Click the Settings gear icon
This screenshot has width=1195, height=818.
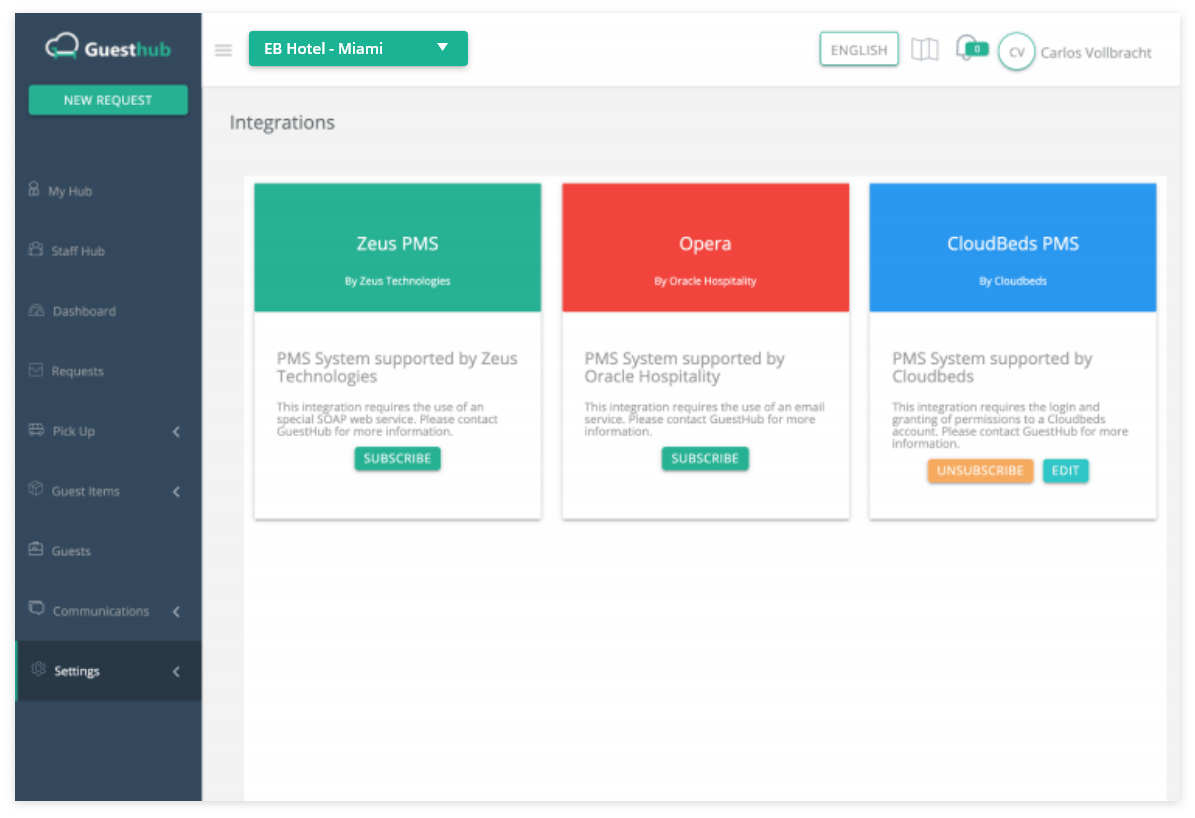point(38,669)
